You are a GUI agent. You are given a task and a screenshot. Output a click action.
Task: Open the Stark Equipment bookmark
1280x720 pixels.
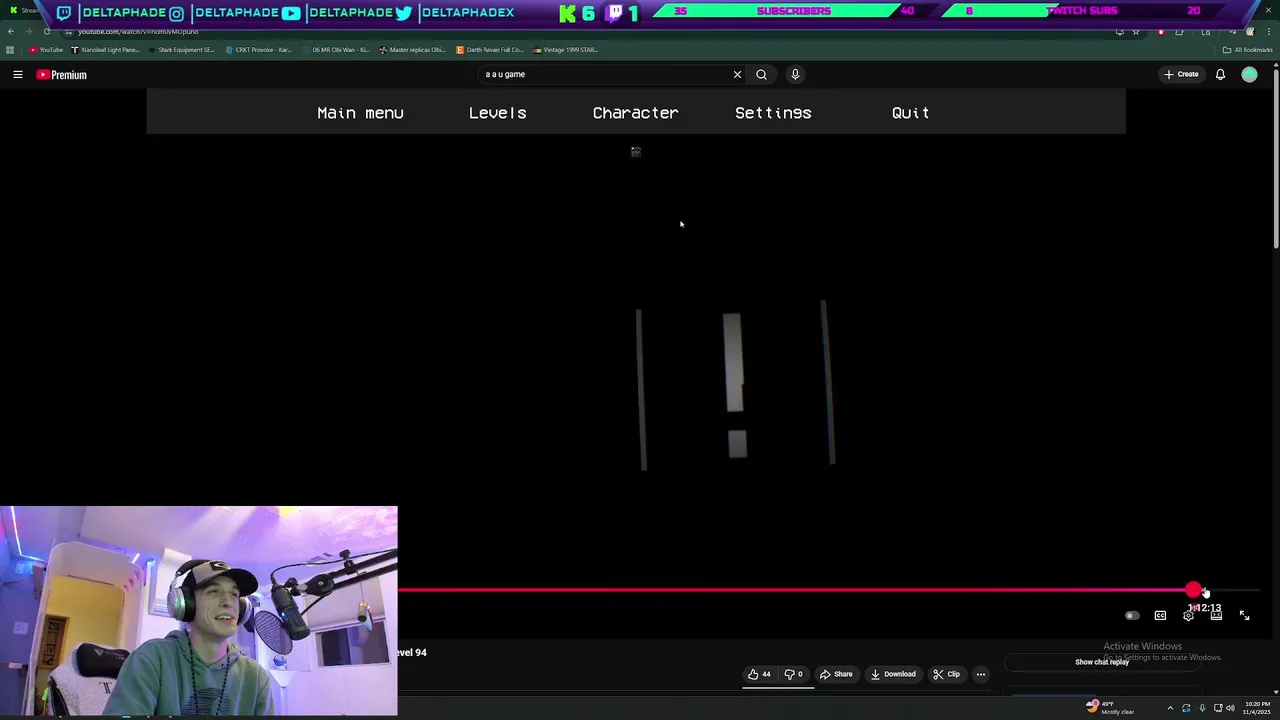coord(182,50)
